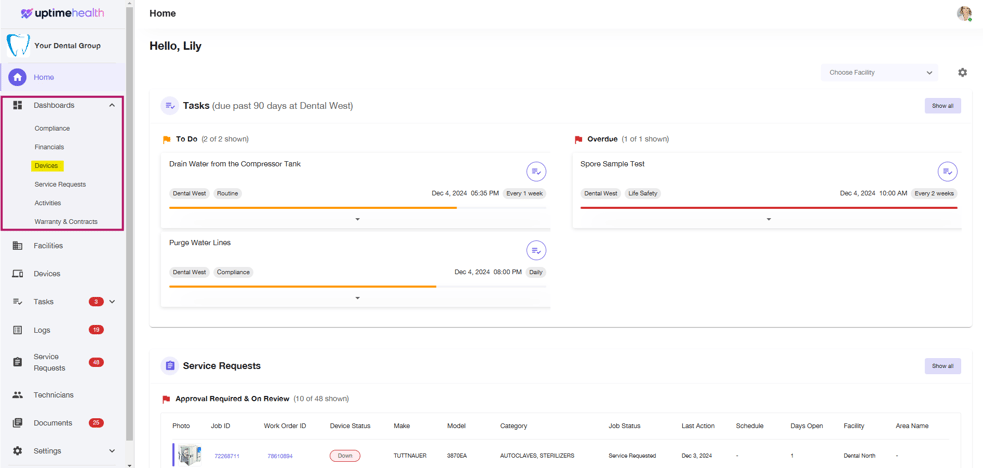Screen dimensions: 983x468
Task: Expand the Spore Sample Test details arrow
Action: [768, 219]
